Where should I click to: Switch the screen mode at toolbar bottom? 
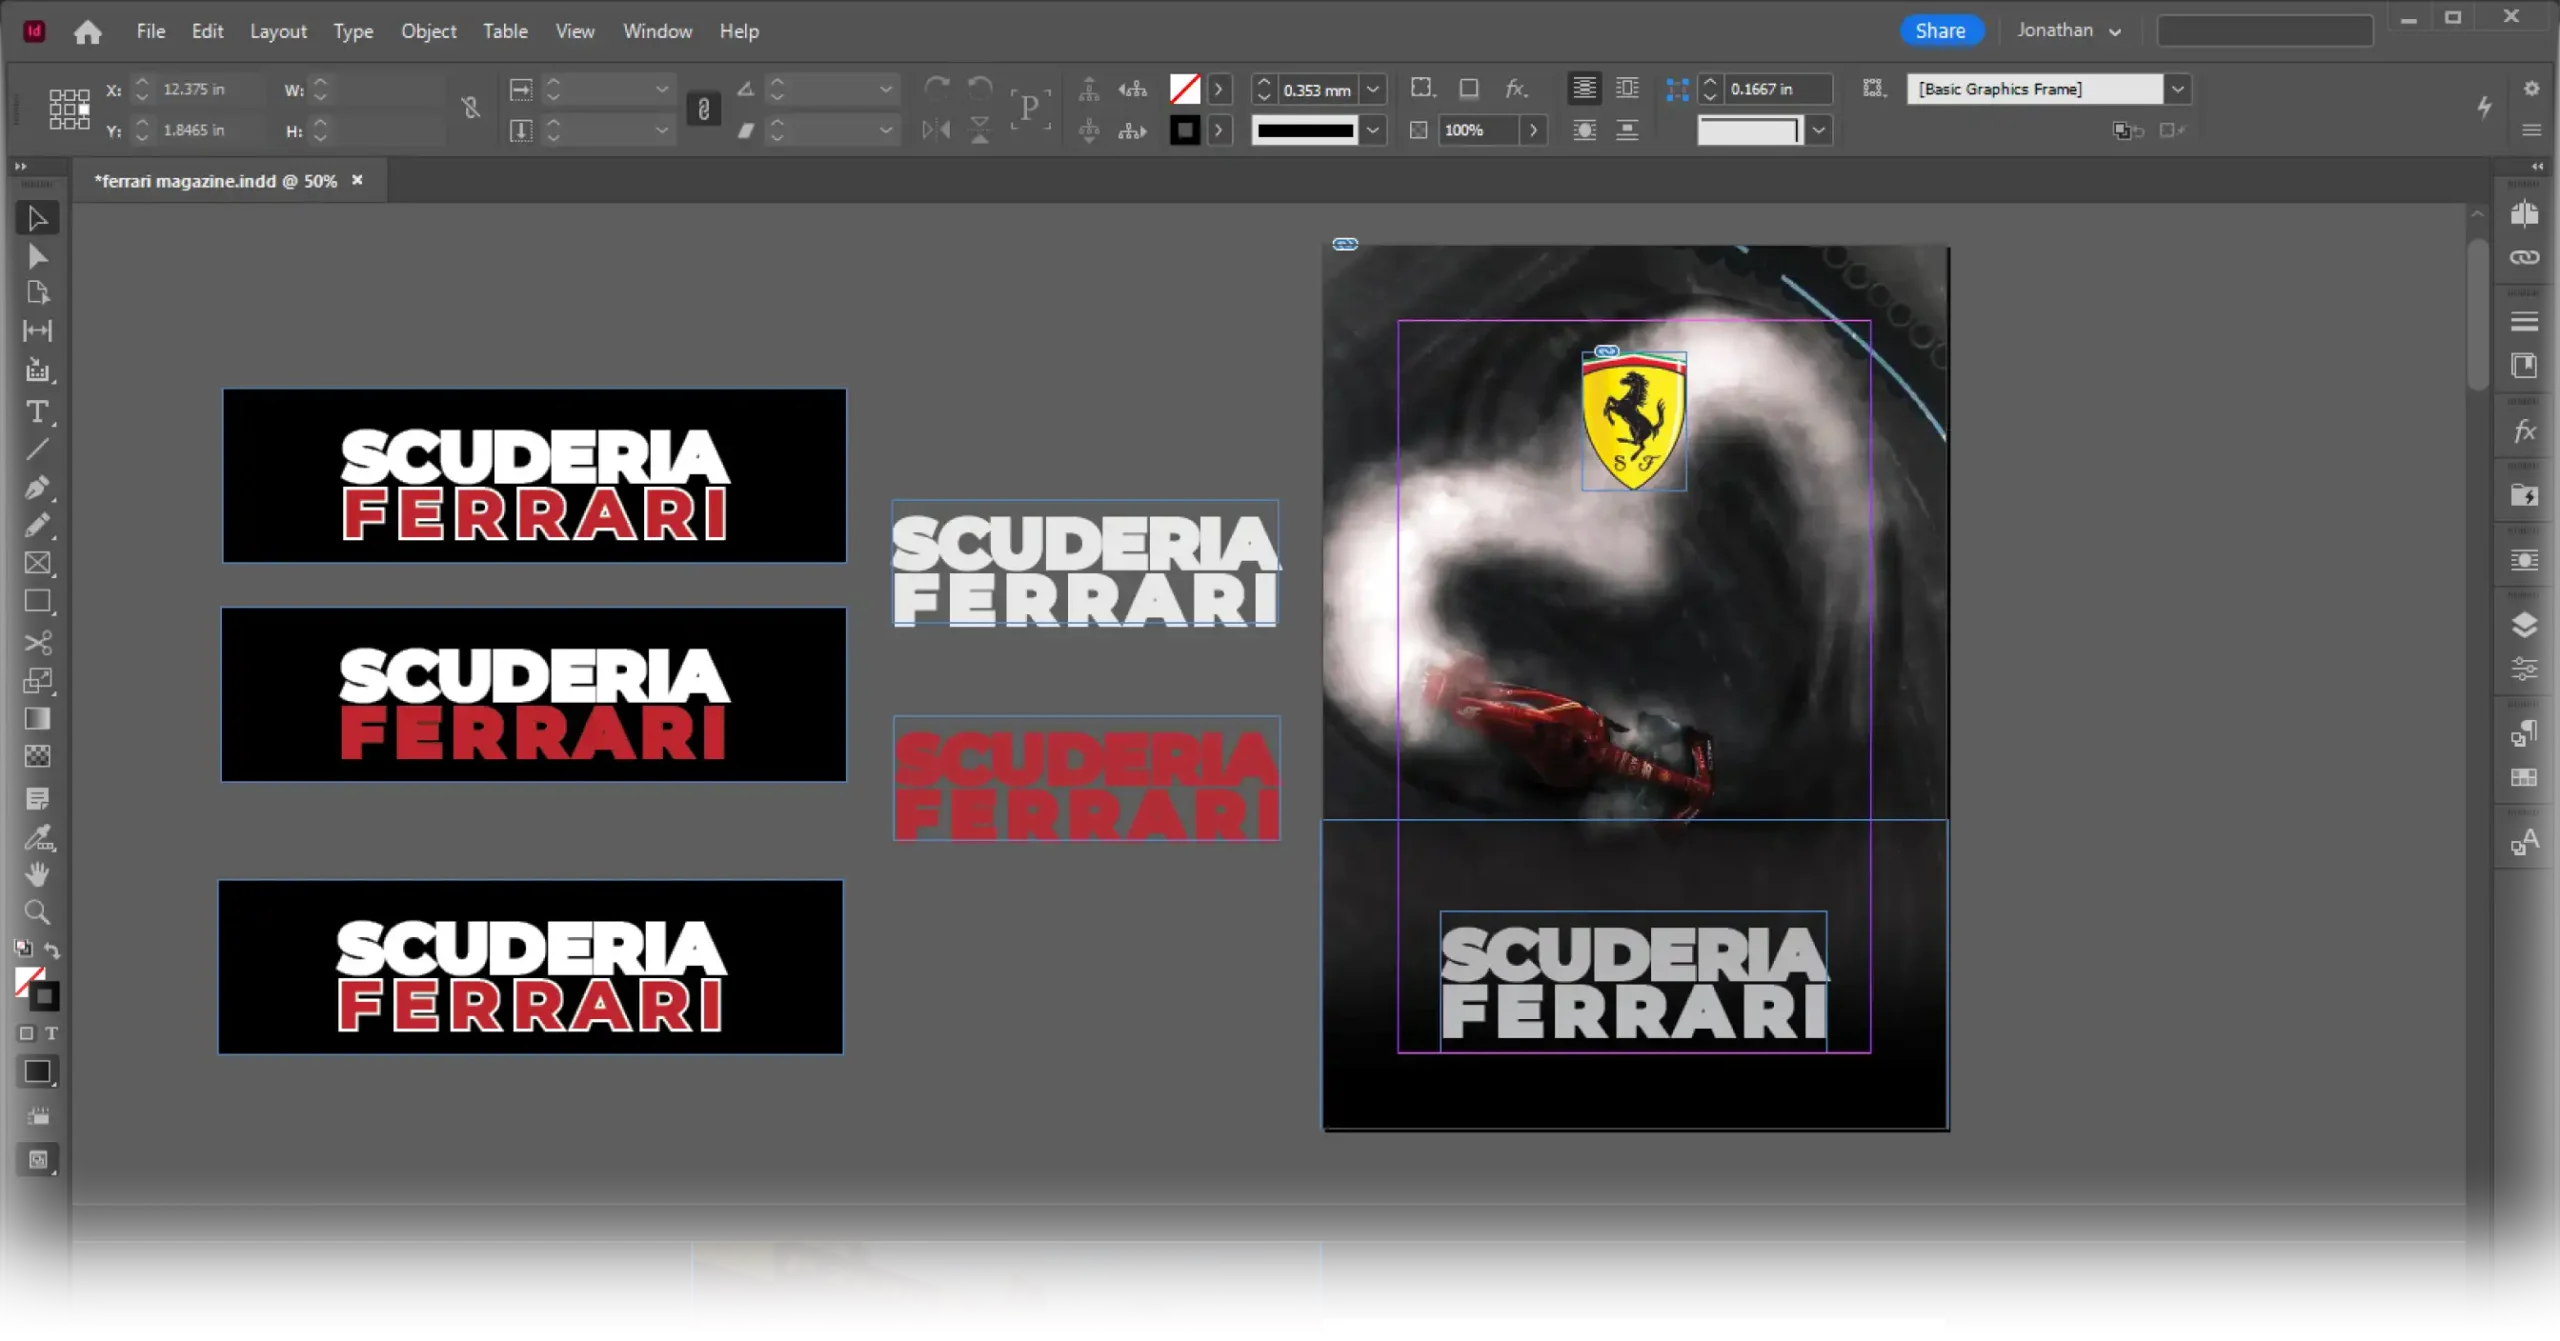pyautogui.click(x=37, y=1160)
